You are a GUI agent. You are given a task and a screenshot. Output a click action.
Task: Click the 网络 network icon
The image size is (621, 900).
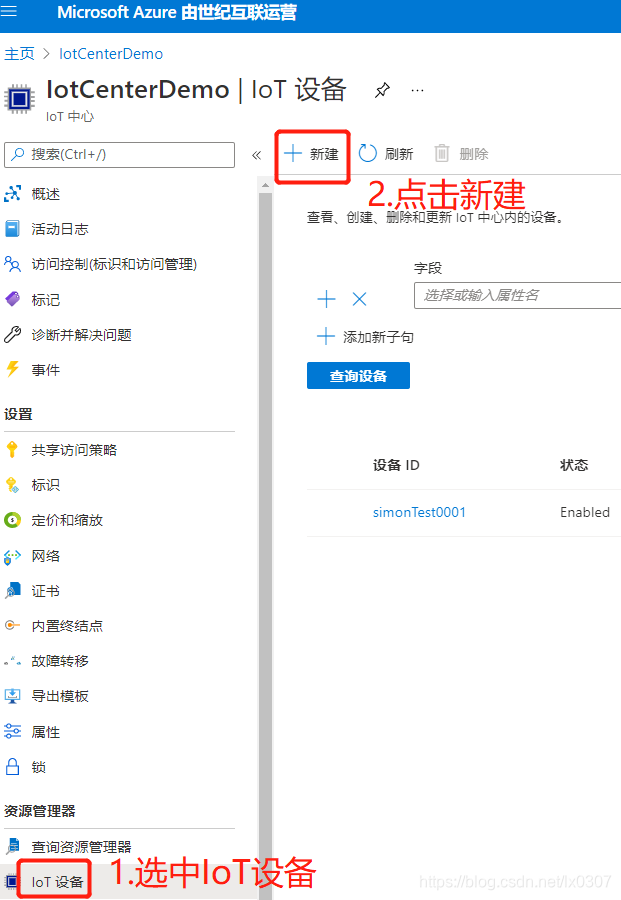[12, 556]
